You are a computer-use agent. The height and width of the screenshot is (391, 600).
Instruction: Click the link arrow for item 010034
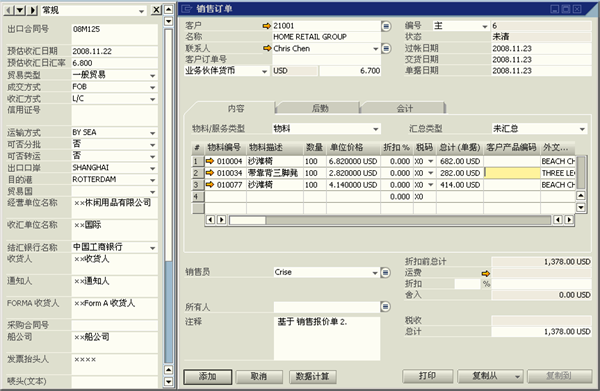pos(210,173)
